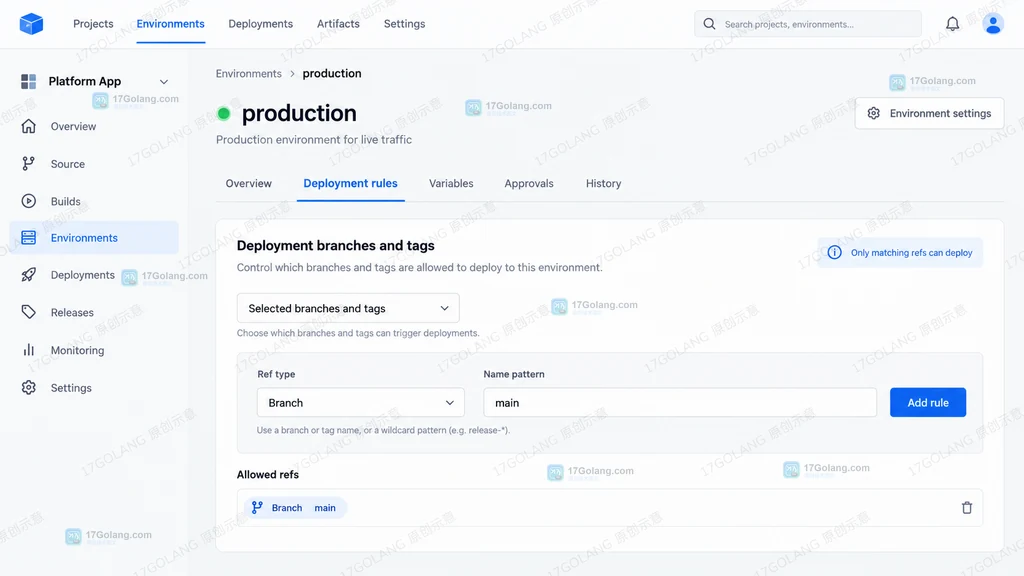Click the sidebar Settings gear icon
This screenshot has height=576, width=1024.
[29, 387]
